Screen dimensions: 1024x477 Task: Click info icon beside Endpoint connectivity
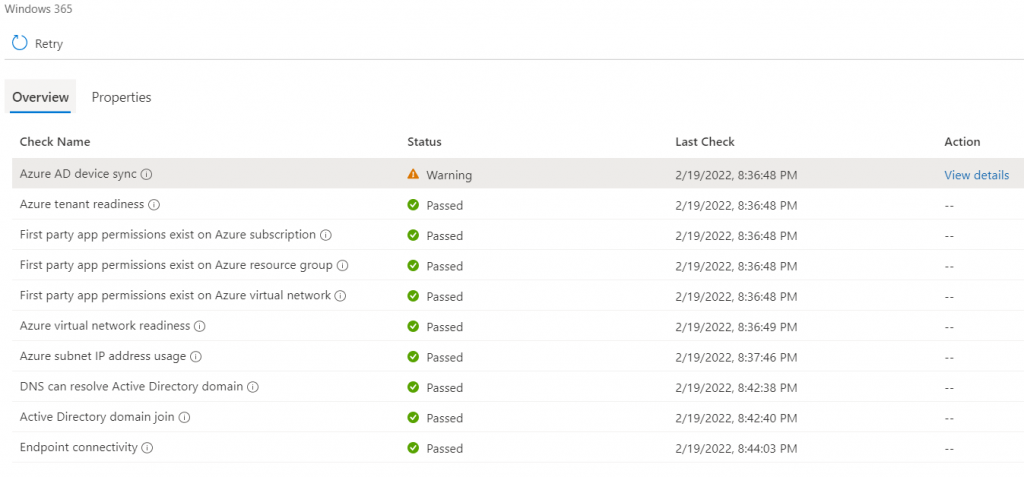pyautogui.click(x=147, y=448)
